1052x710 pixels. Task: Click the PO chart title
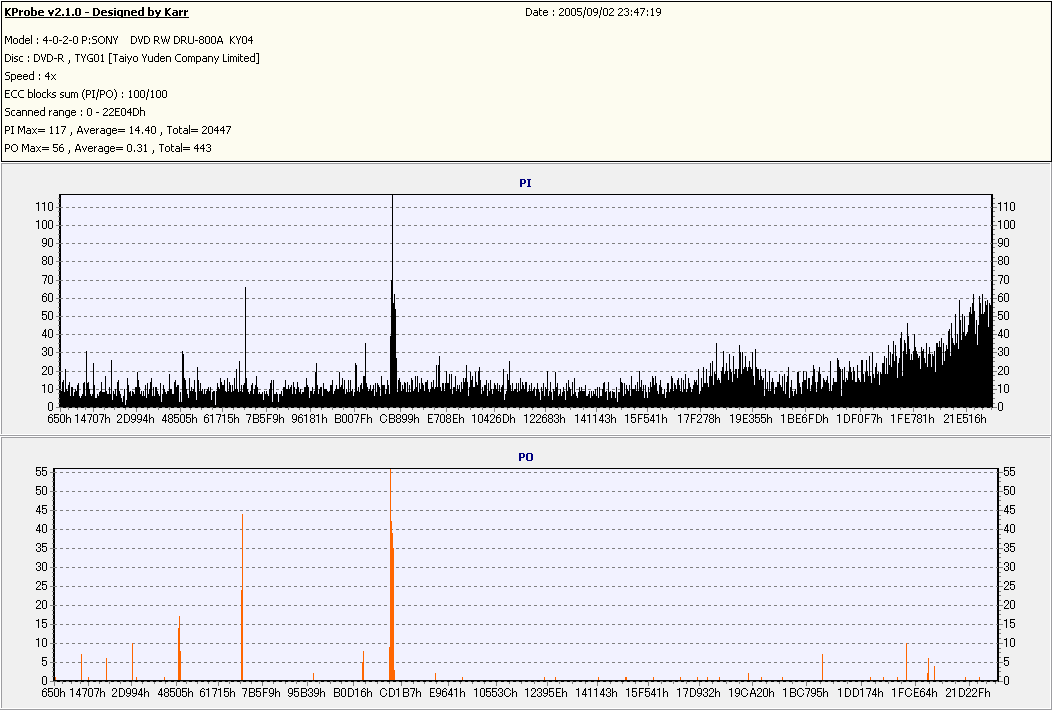[525, 457]
